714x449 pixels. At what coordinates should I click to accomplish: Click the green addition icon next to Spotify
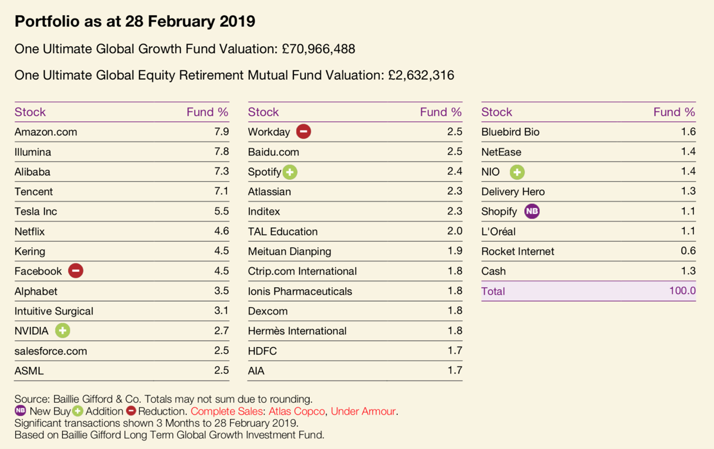290,172
